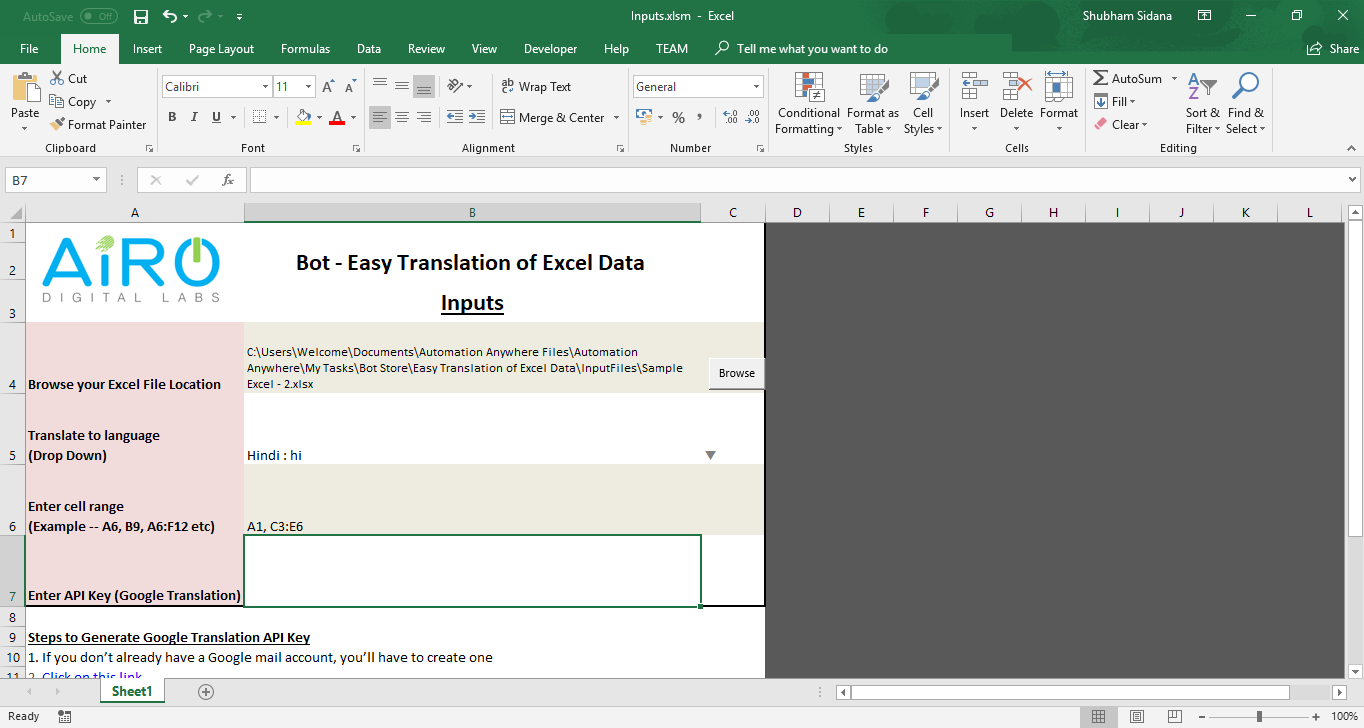1364x728 pixels.
Task: Toggle Italic formatting
Action: click(x=194, y=118)
